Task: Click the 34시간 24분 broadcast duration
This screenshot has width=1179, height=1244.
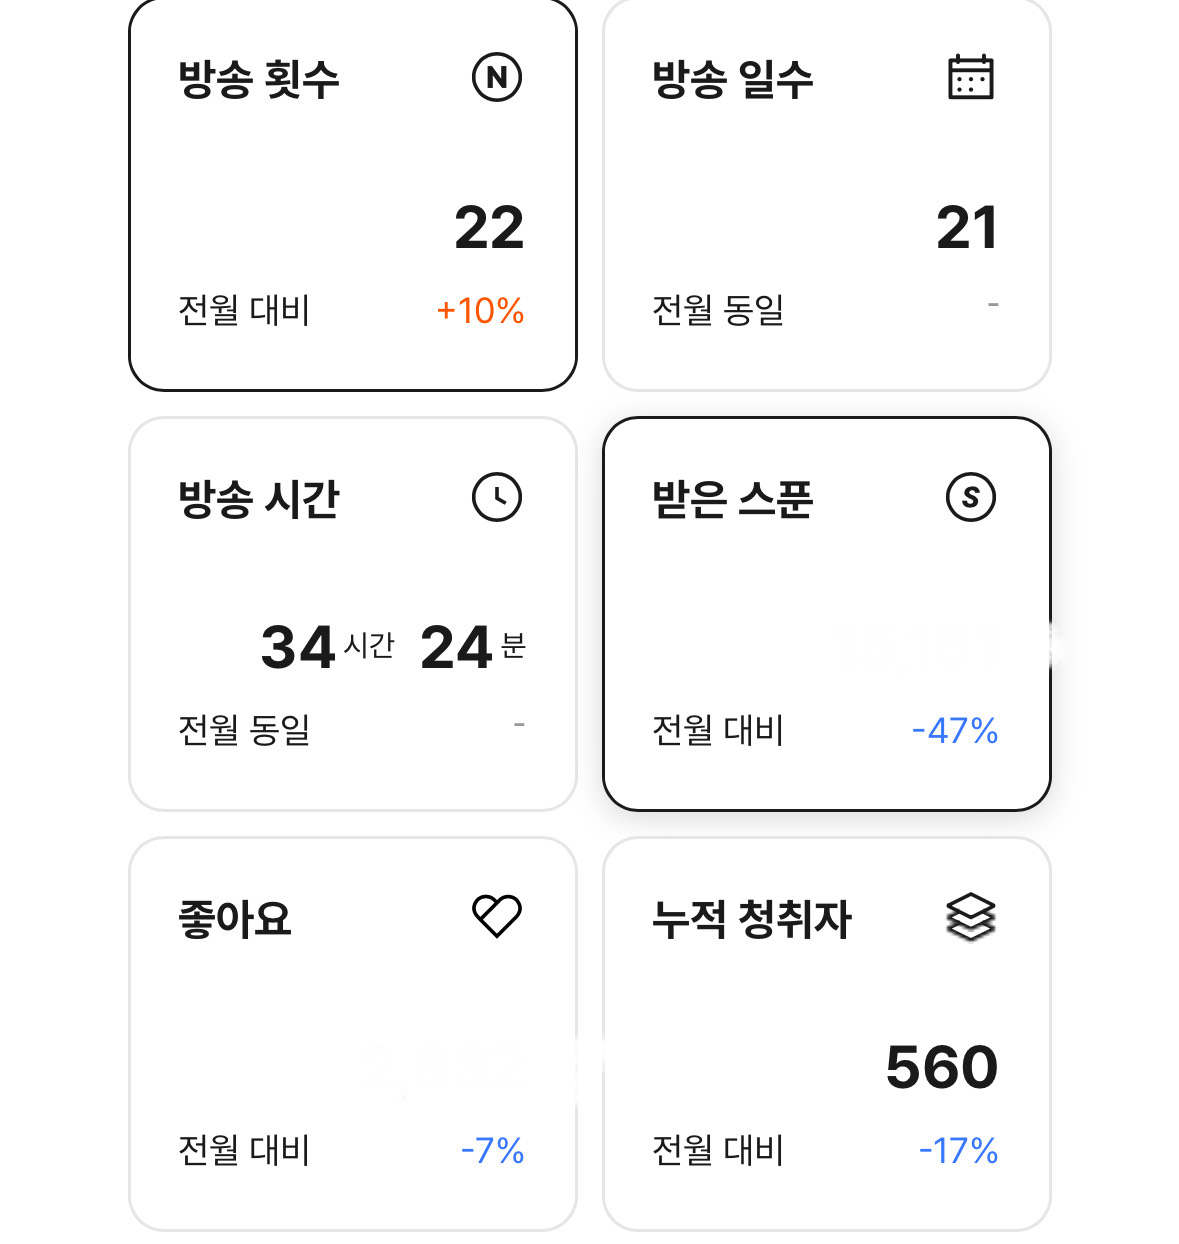Action: click(393, 647)
